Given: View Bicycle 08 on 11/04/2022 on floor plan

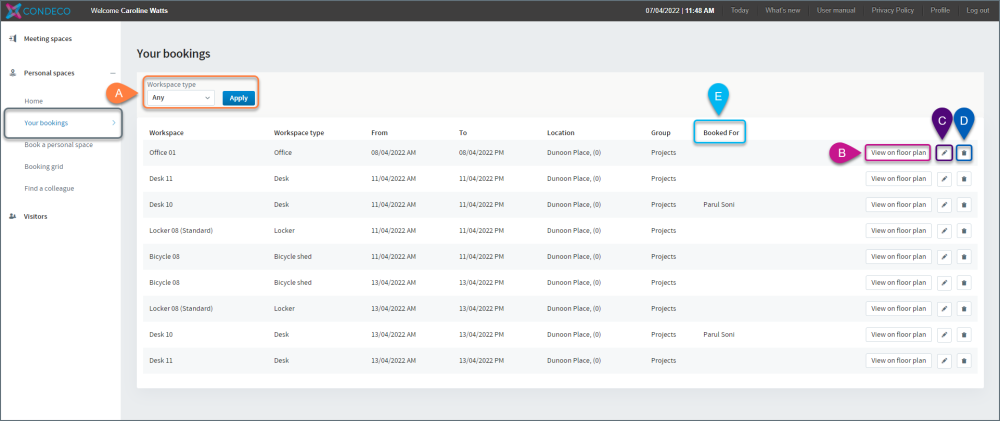Looking at the screenshot, I should coord(899,256).
